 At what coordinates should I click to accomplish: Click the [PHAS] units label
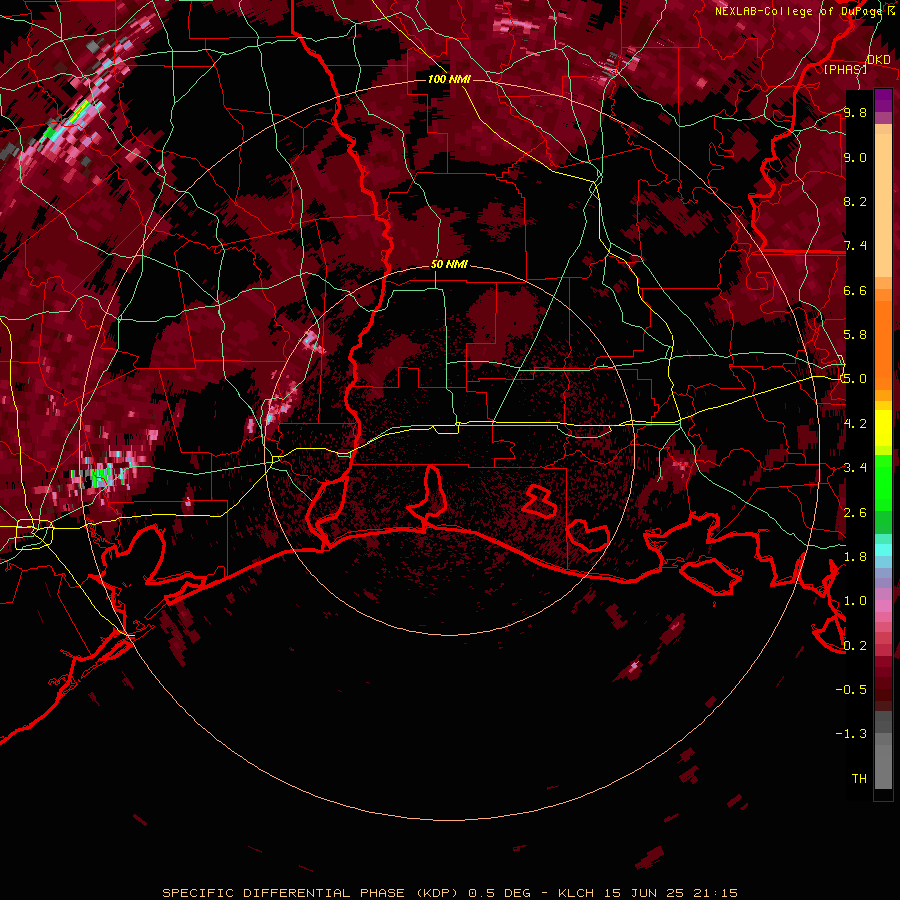845,69
